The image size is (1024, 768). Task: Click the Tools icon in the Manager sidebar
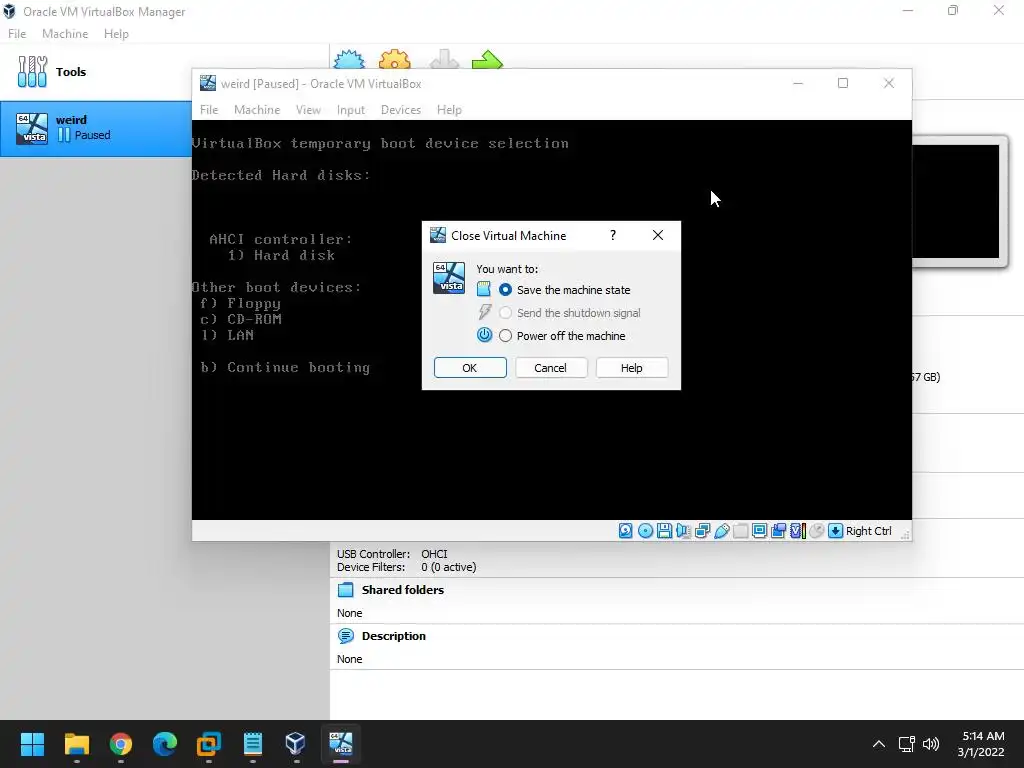32,72
